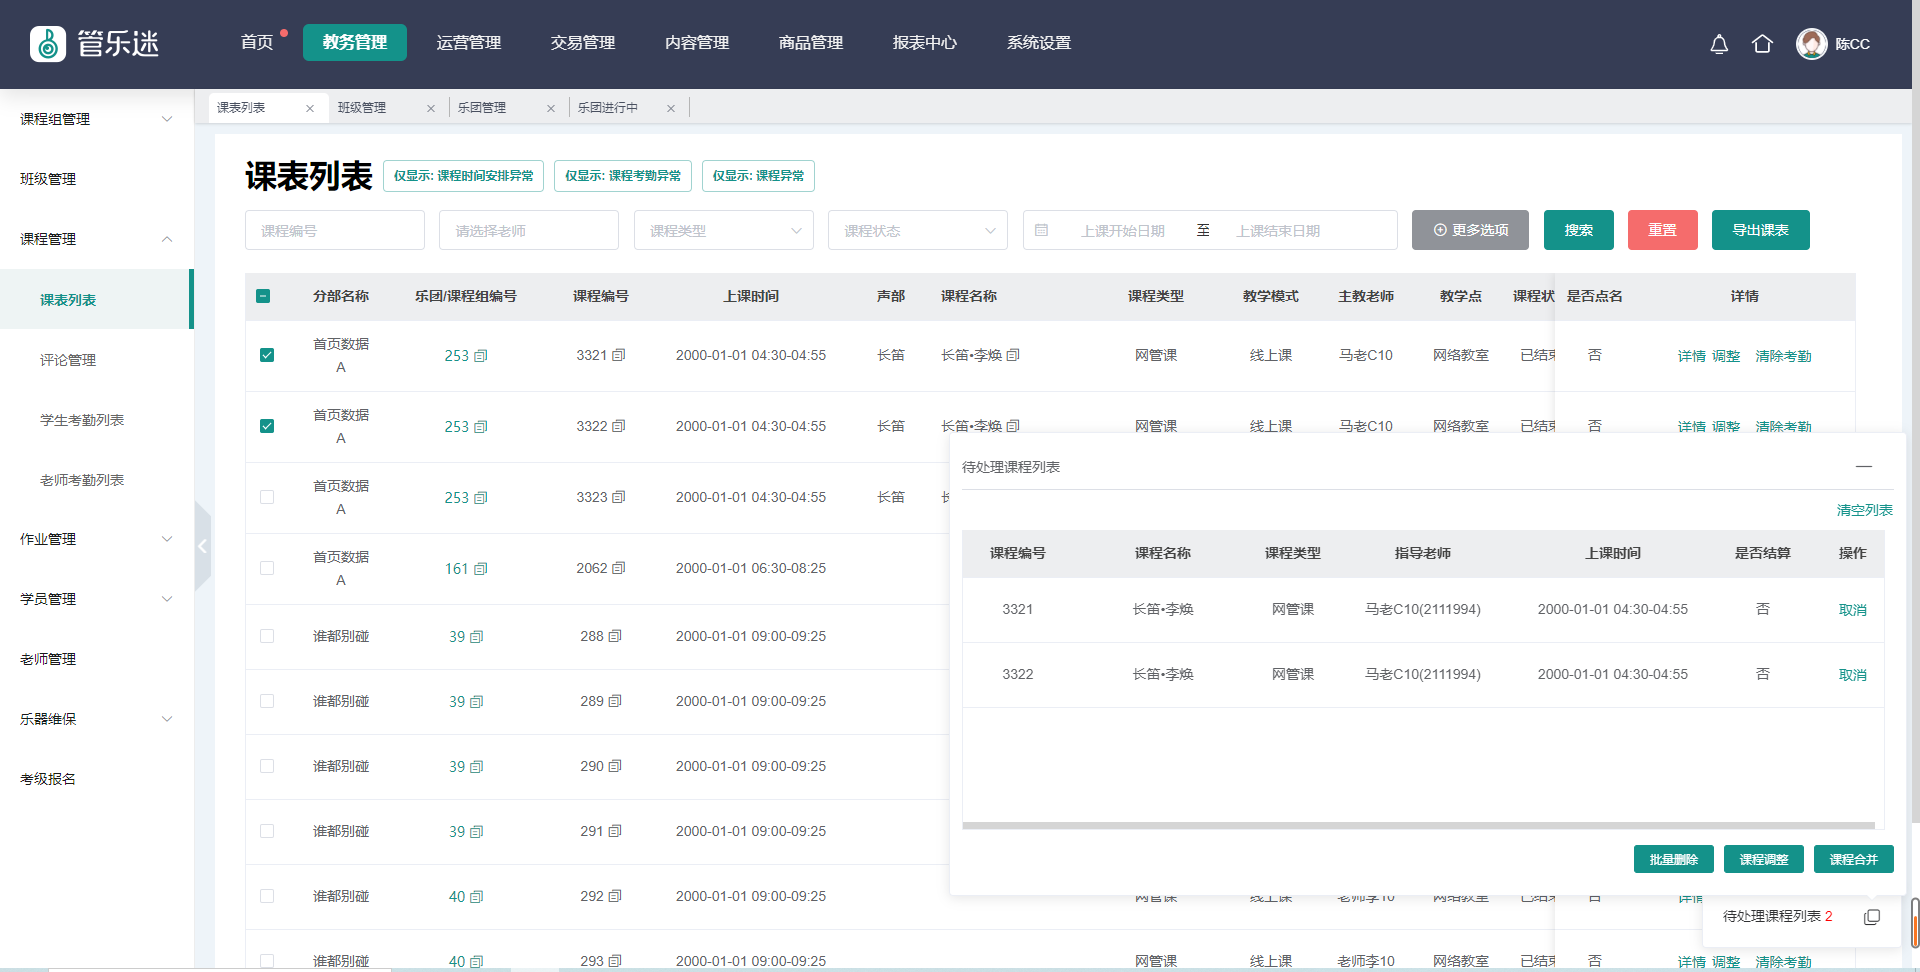Uncheck the checkbox for course 3321
Screen dimensions: 1920x972
(x=267, y=355)
